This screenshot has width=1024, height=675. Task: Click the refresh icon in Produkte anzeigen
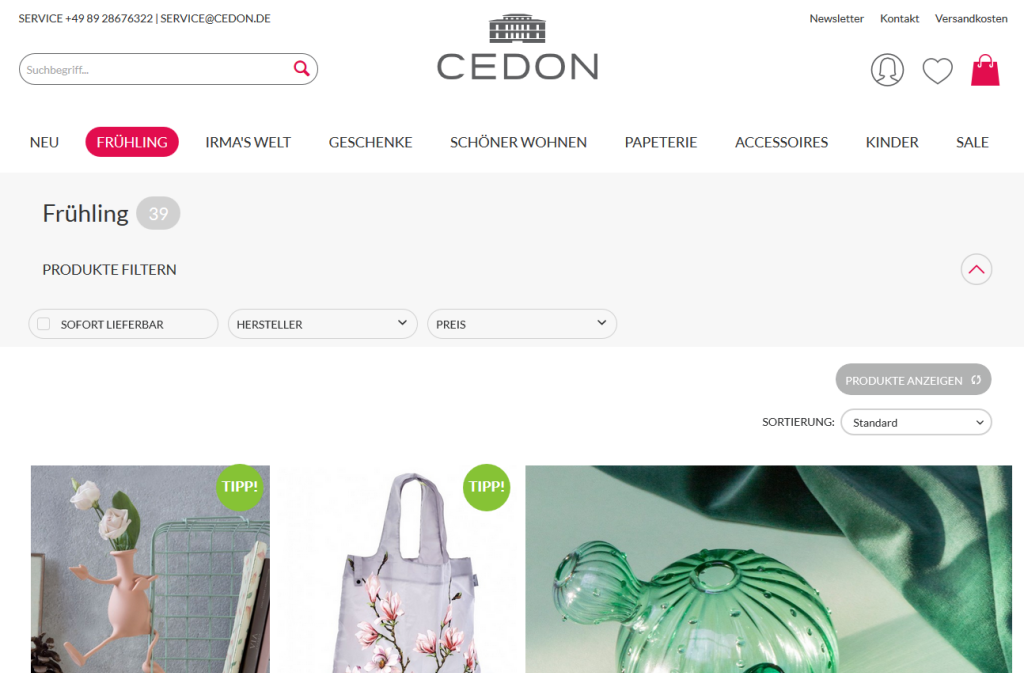[x=976, y=380]
